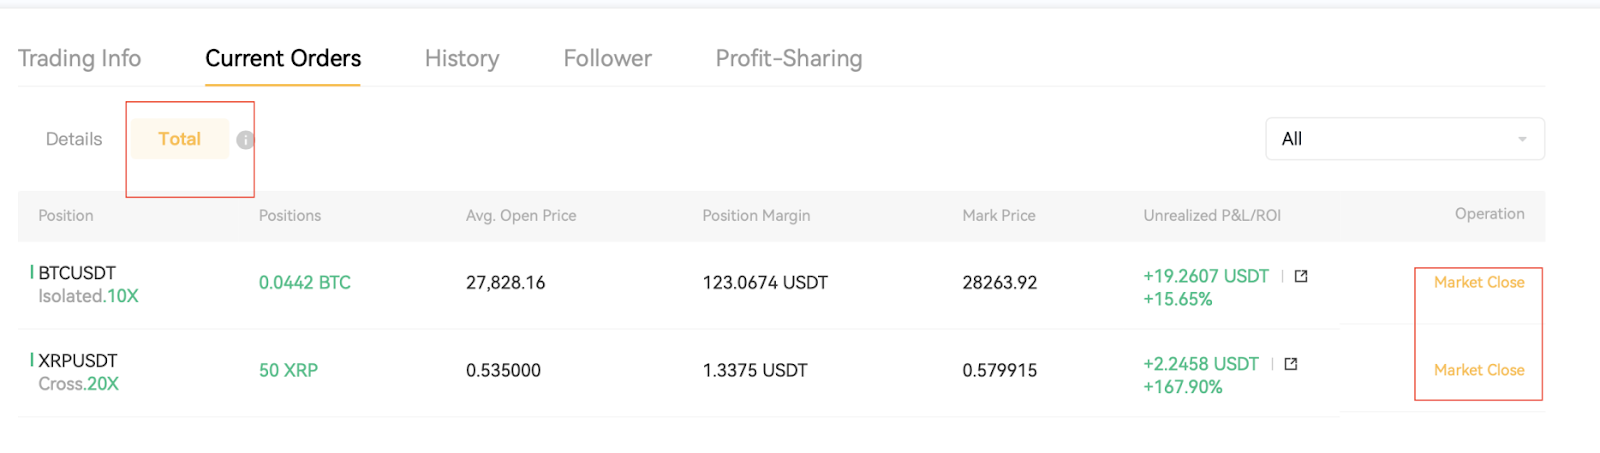Switch to the Profit-Sharing tab
This screenshot has width=1600, height=453.
click(x=789, y=58)
